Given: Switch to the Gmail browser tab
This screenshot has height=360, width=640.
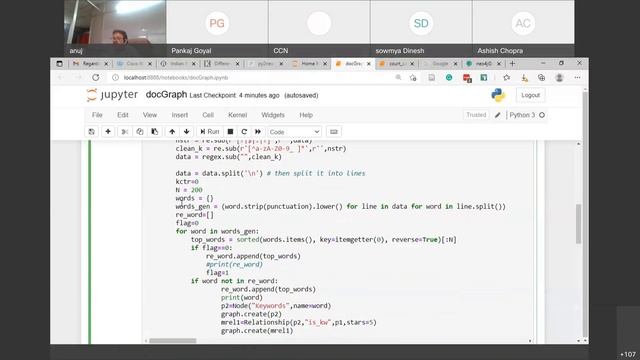Looking at the screenshot, I should click(90, 64).
